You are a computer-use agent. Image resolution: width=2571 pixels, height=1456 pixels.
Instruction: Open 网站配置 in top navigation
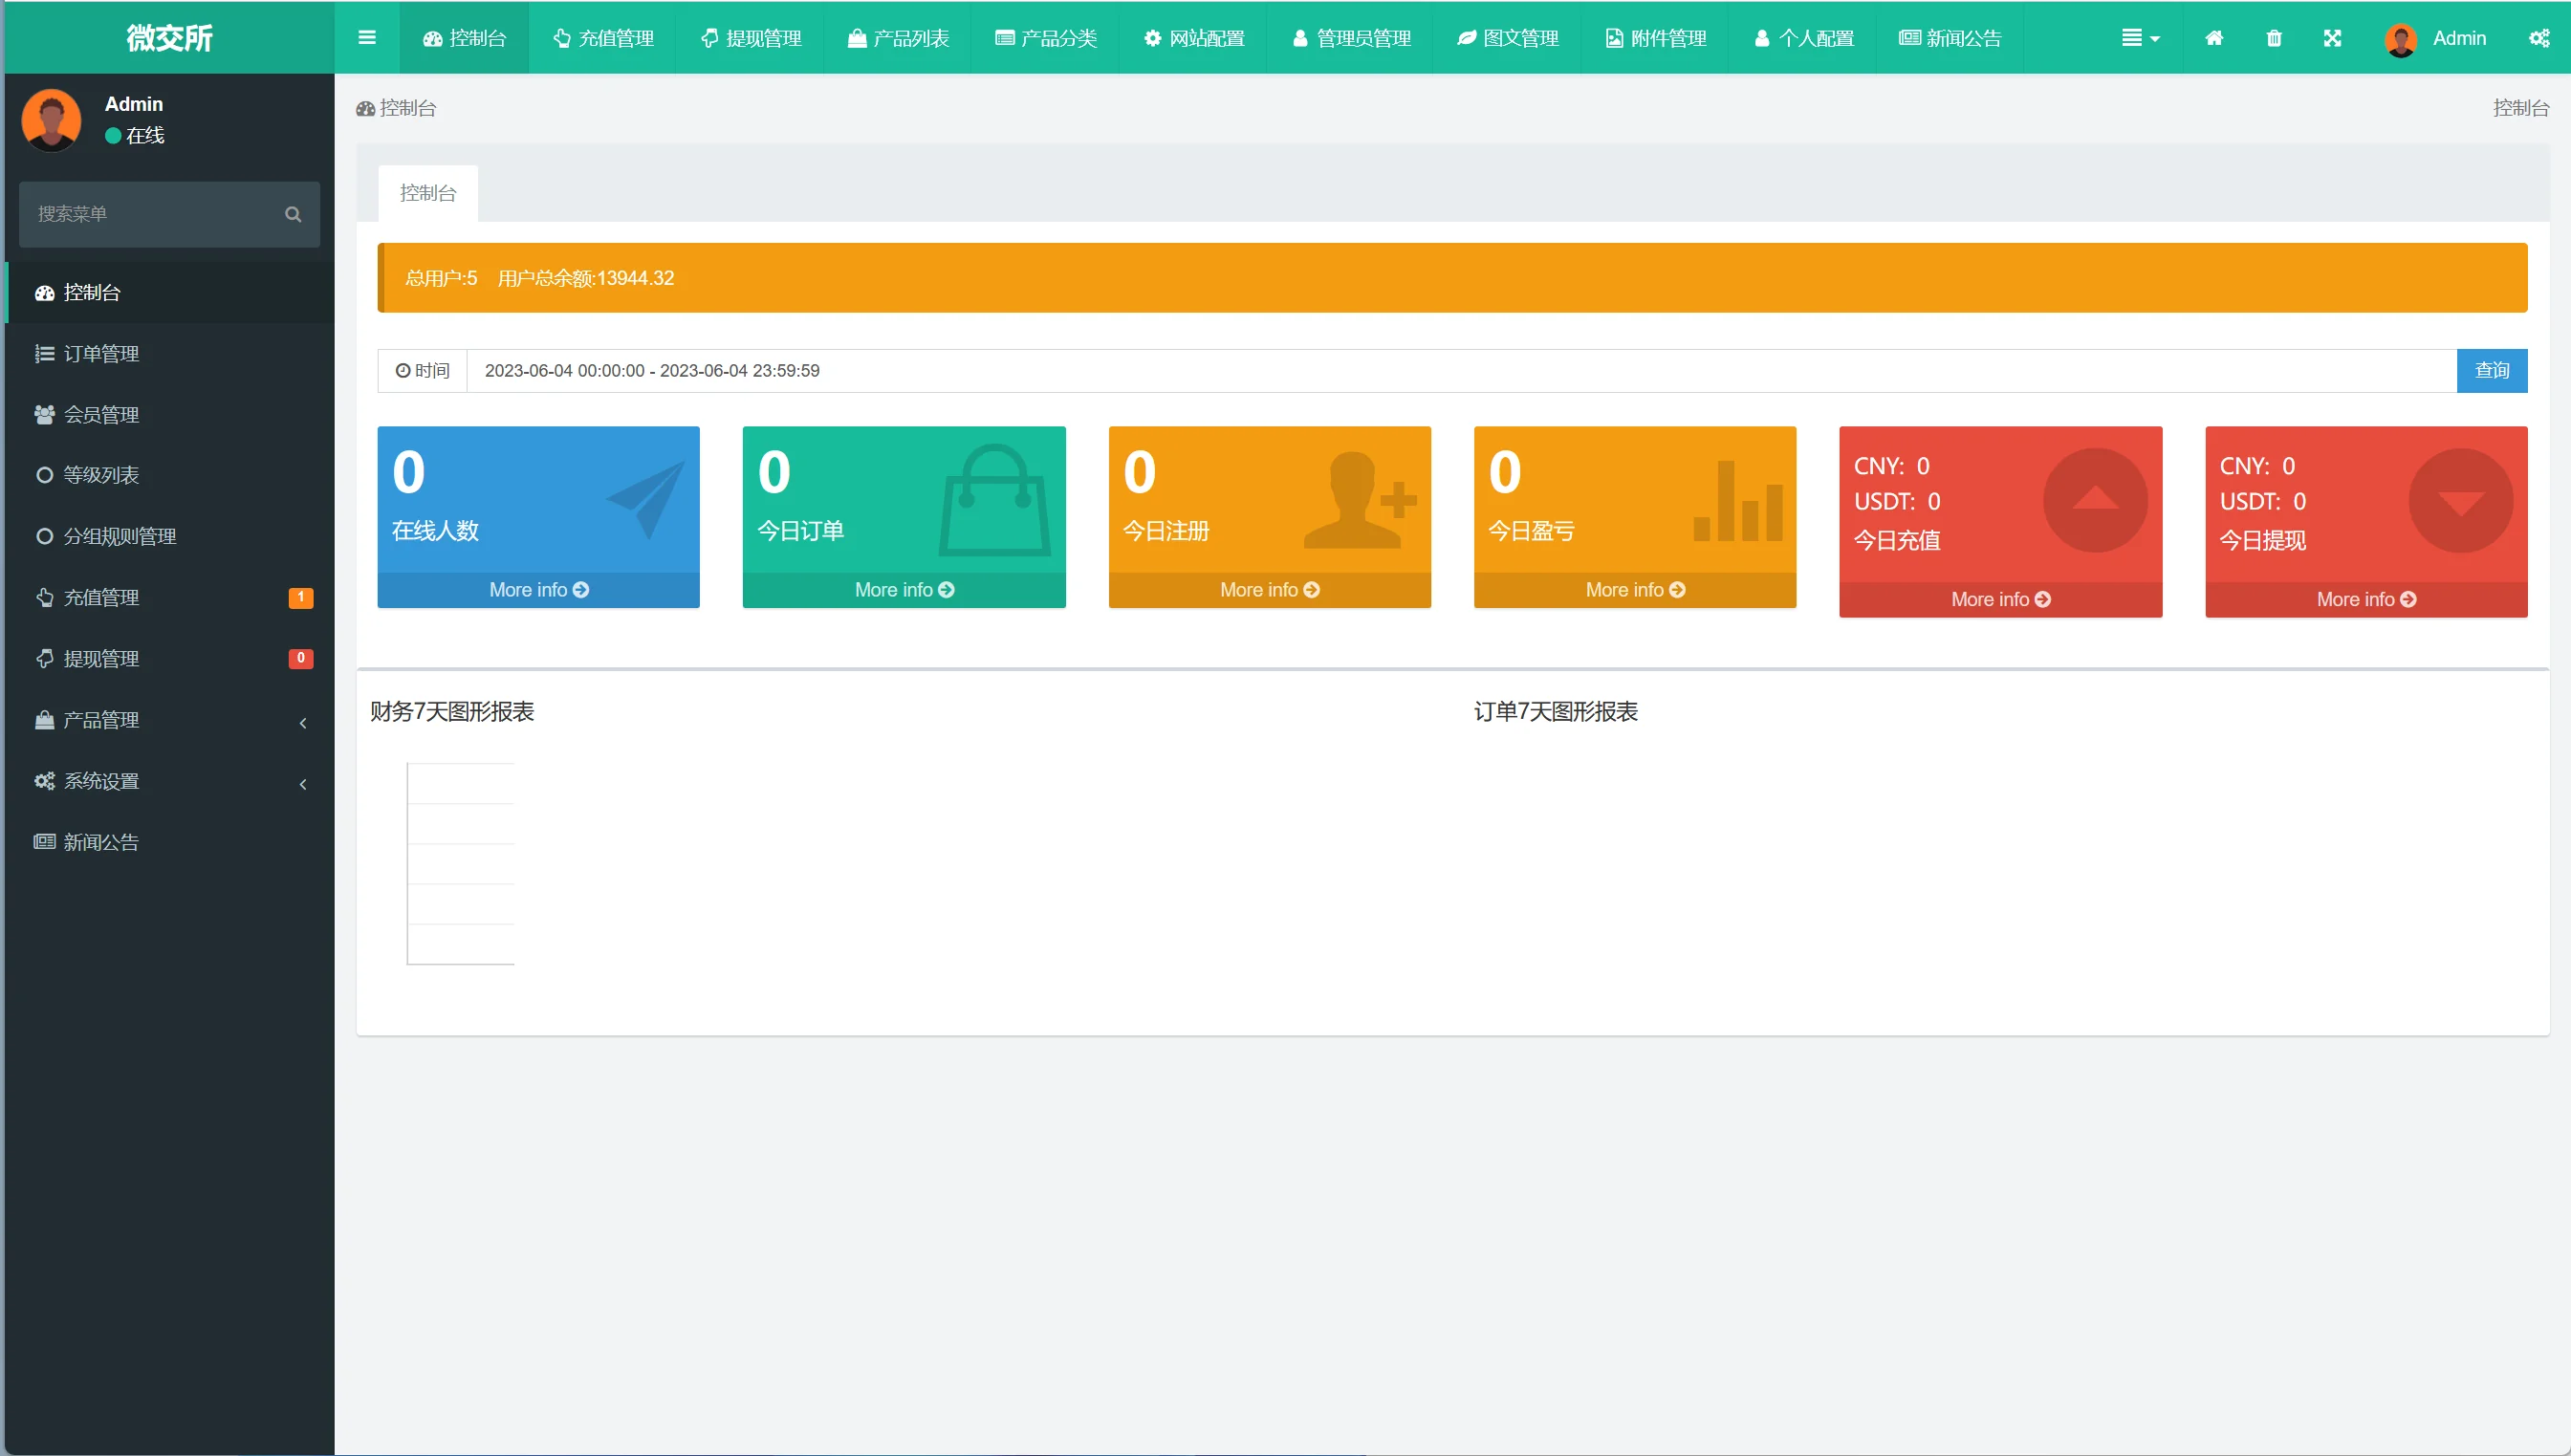click(1194, 38)
